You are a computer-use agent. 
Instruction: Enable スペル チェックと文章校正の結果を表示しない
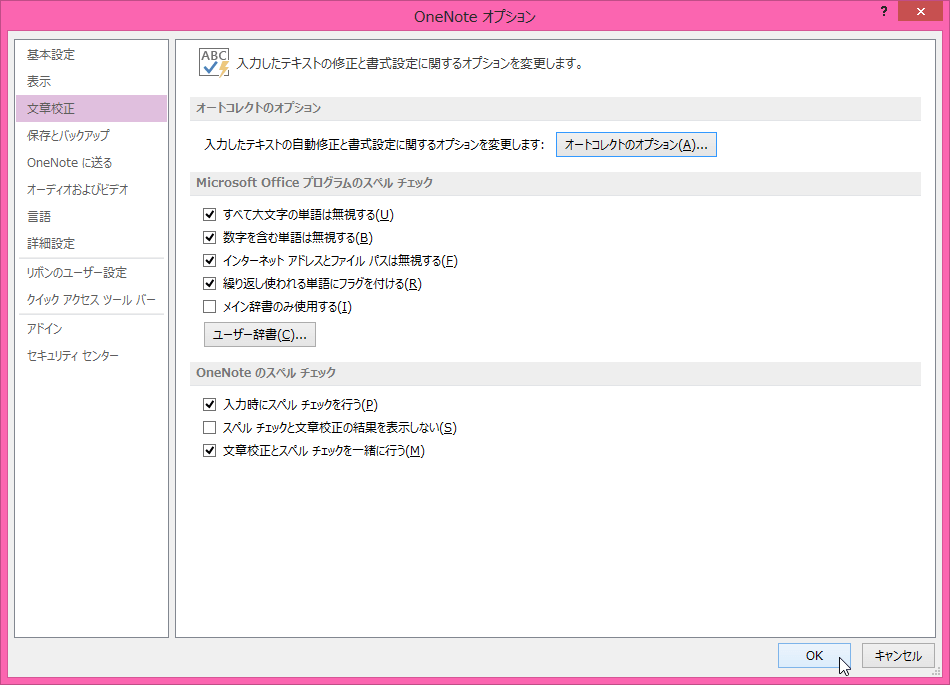tap(210, 428)
